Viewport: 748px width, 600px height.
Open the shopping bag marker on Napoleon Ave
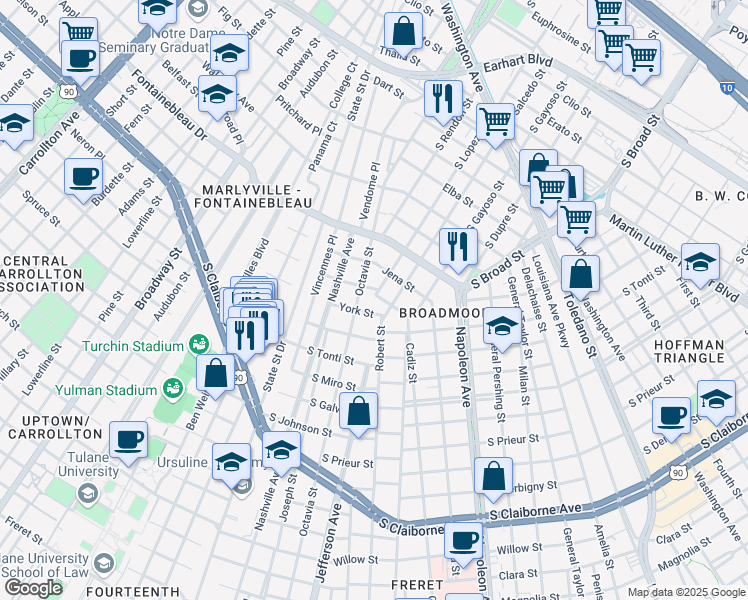[x=494, y=479]
